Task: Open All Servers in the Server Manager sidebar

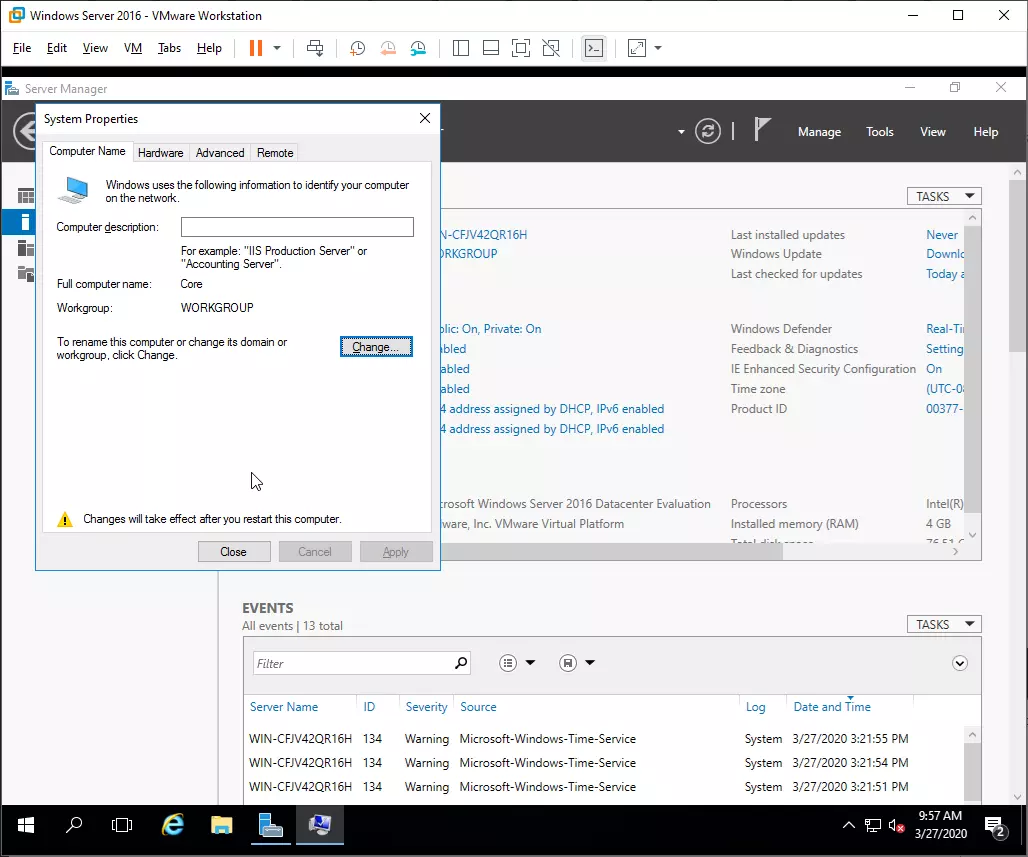Action: click(26, 248)
